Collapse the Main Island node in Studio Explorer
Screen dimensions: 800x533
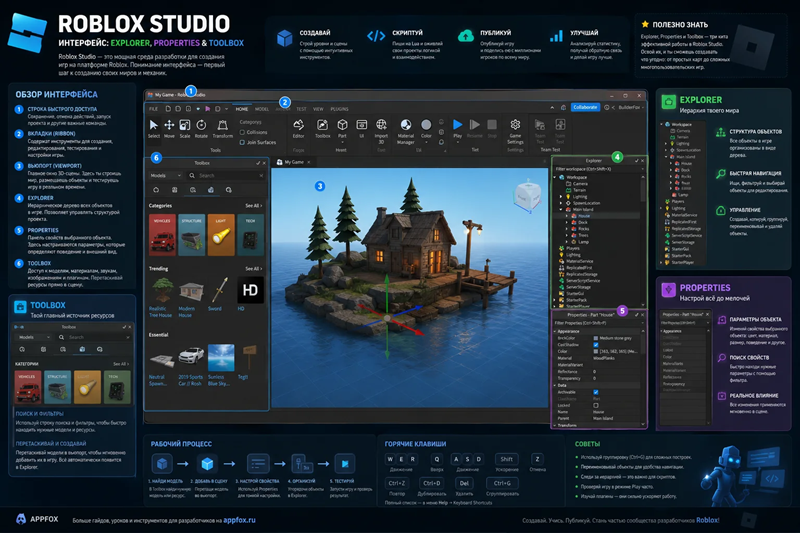pyautogui.click(x=561, y=209)
